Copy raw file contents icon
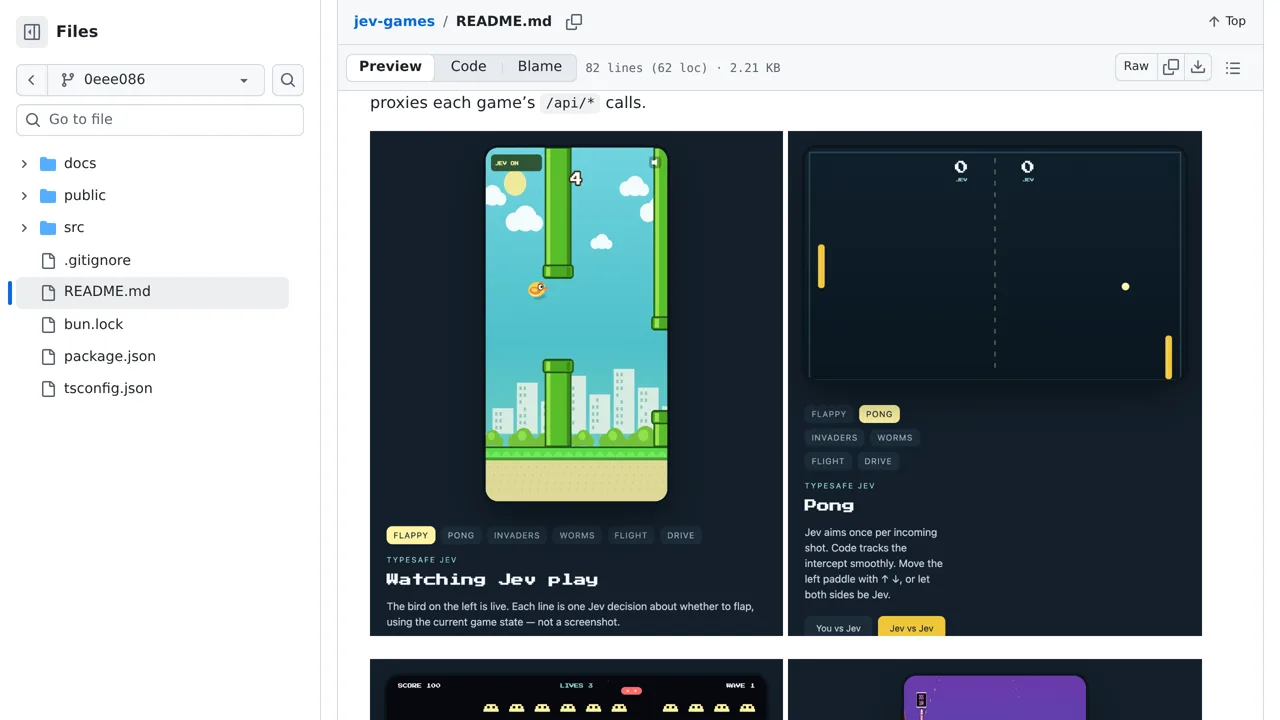 tap(1171, 67)
